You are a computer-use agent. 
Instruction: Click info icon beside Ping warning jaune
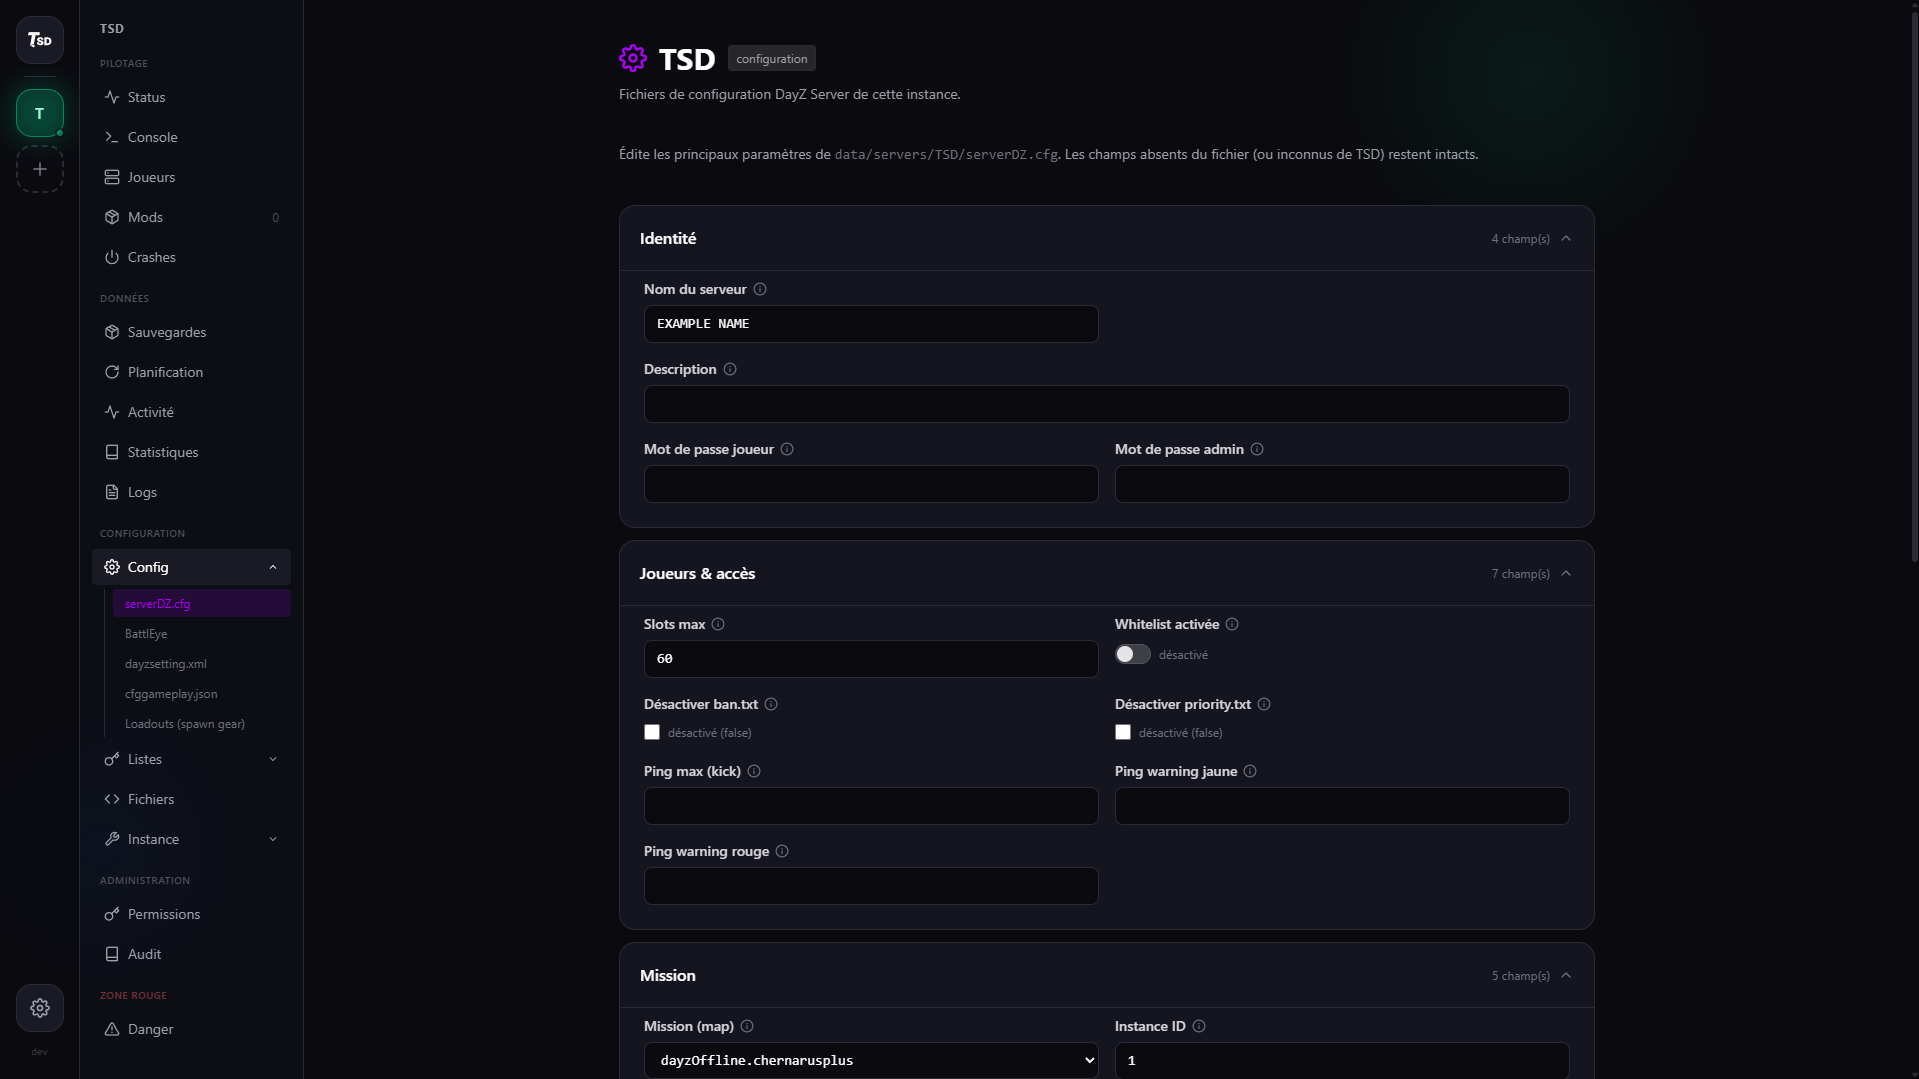point(1250,771)
